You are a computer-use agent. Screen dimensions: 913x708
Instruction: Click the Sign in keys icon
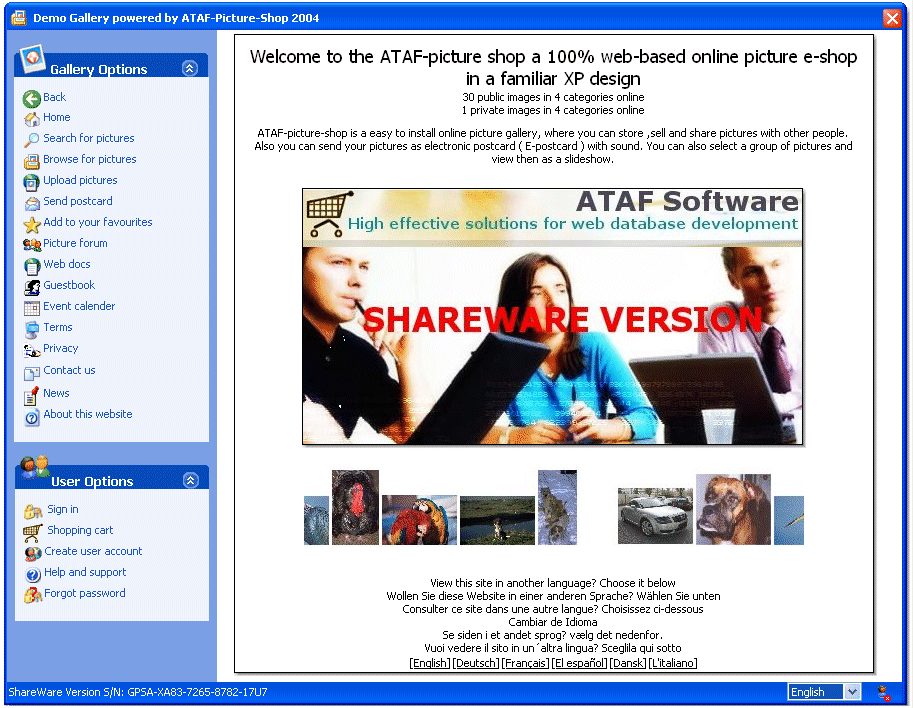pos(33,511)
